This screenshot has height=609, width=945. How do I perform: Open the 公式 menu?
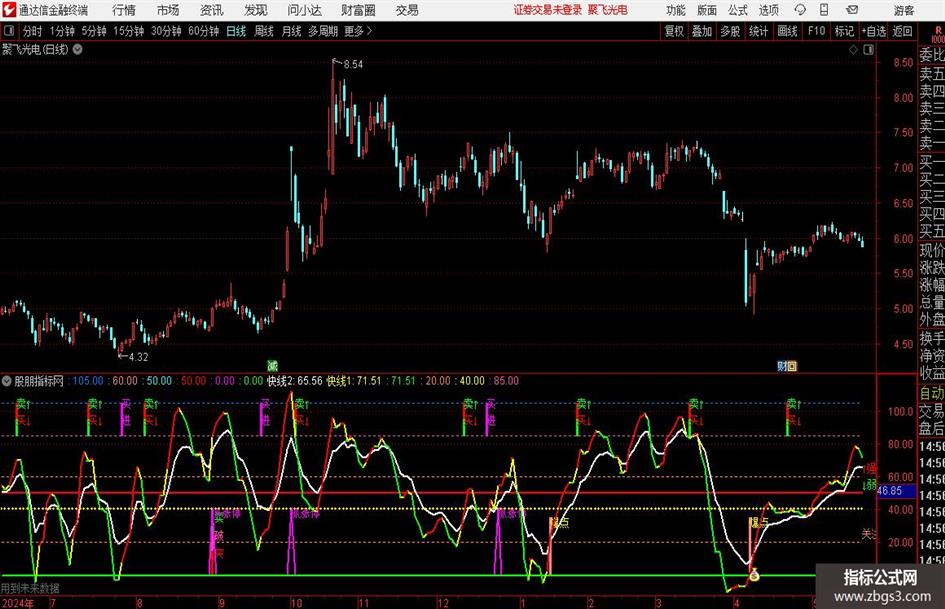point(738,10)
